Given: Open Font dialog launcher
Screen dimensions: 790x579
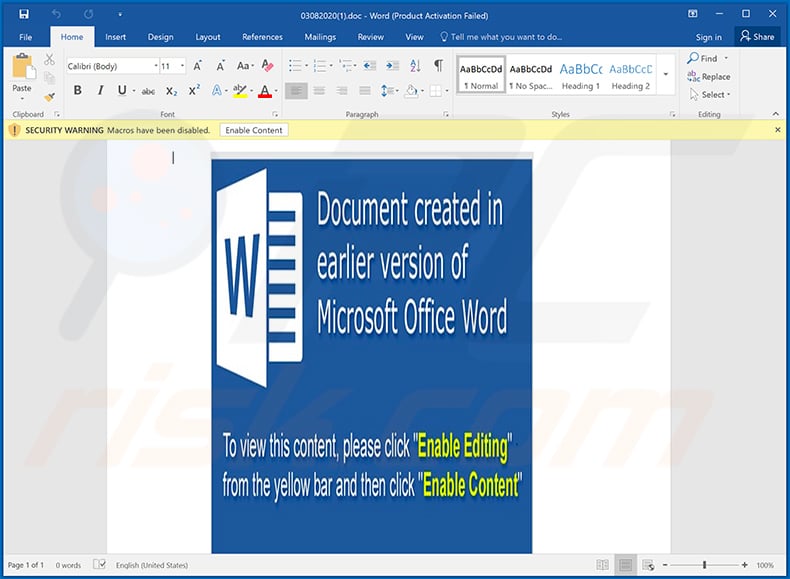Looking at the screenshot, I should click(x=275, y=114).
